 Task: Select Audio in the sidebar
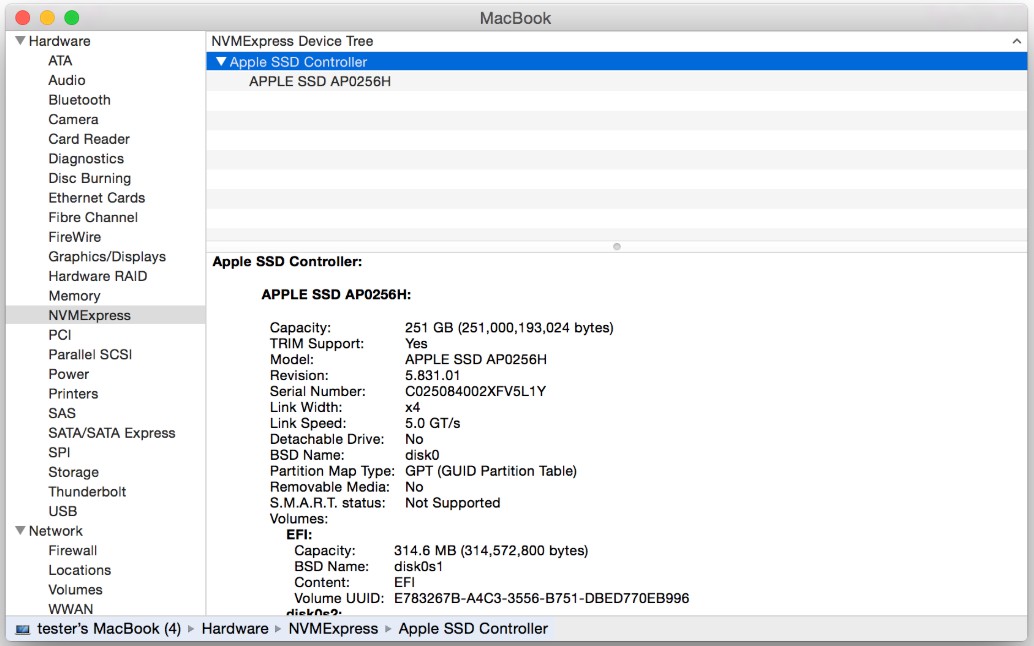click(x=67, y=80)
